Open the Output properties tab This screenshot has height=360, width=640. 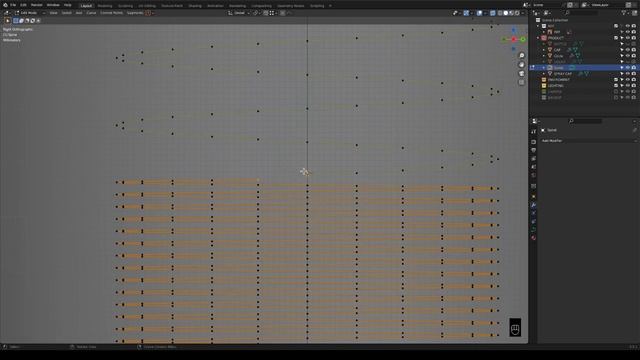(533, 150)
